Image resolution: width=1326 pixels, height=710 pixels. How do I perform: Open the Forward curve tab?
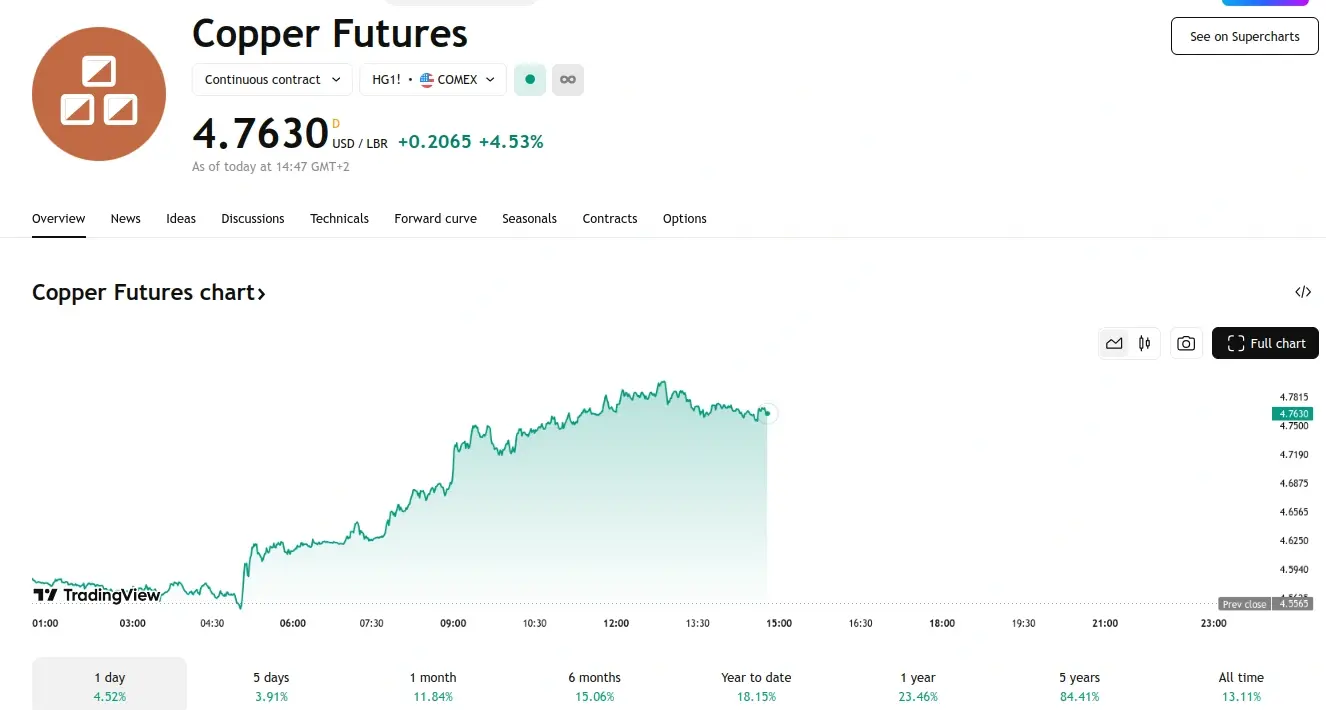coord(435,219)
